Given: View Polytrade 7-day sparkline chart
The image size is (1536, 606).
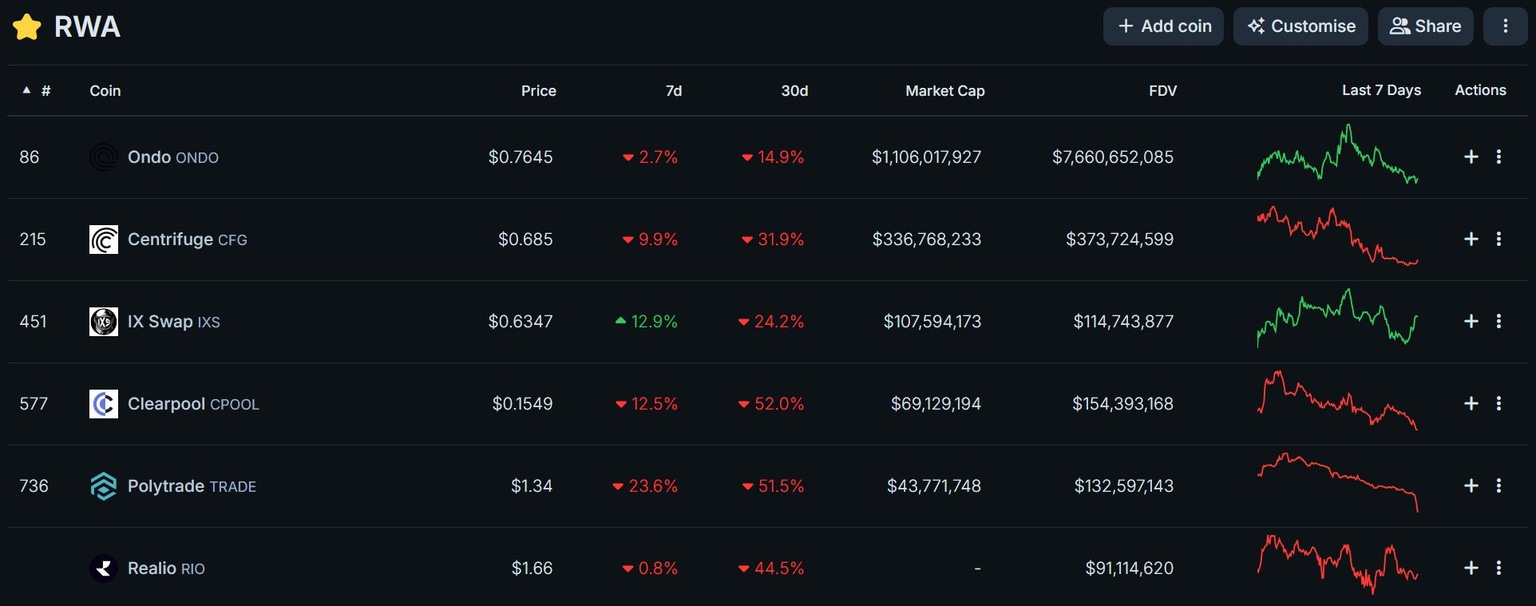Looking at the screenshot, I should coord(1337,484).
